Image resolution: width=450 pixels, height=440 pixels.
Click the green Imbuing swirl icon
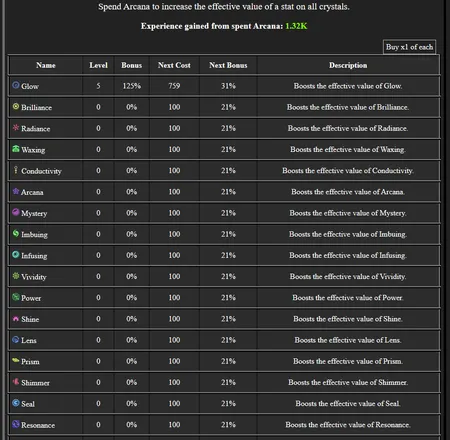click(16, 233)
